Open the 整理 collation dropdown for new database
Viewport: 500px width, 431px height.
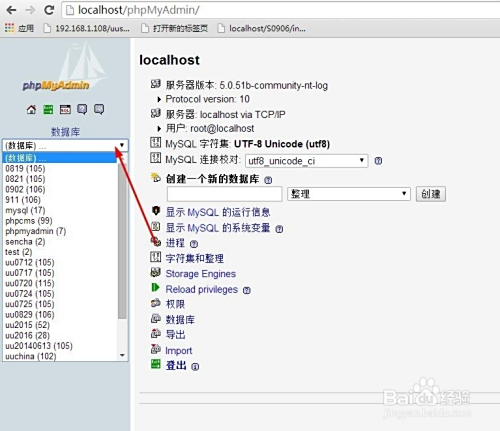click(348, 194)
